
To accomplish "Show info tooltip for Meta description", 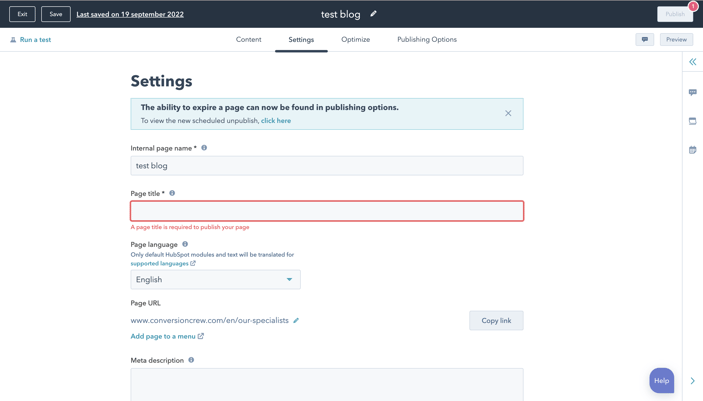I will [x=191, y=360].
